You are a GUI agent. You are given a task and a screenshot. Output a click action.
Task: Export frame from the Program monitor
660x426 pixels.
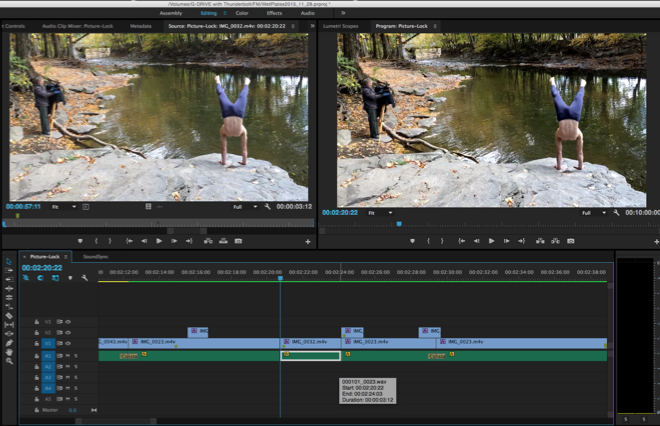click(x=571, y=241)
